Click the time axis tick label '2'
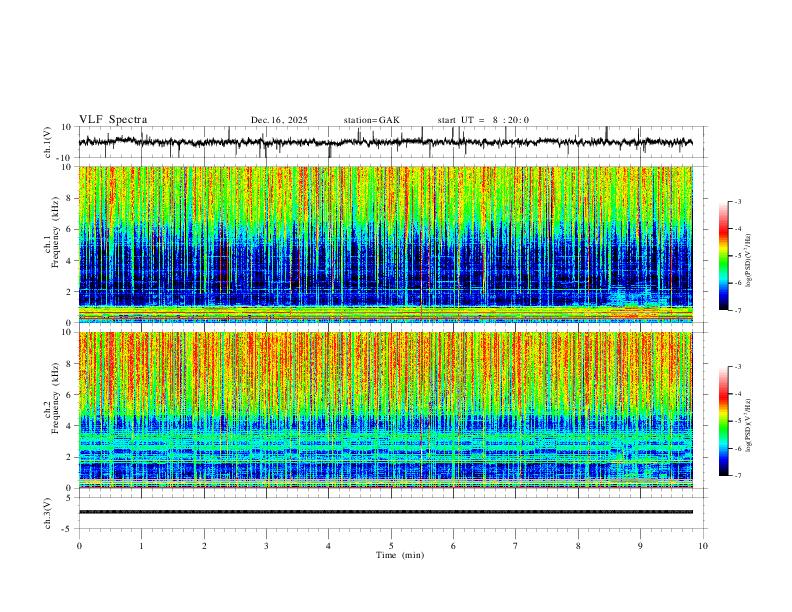The image size is (792, 612). point(204,546)
